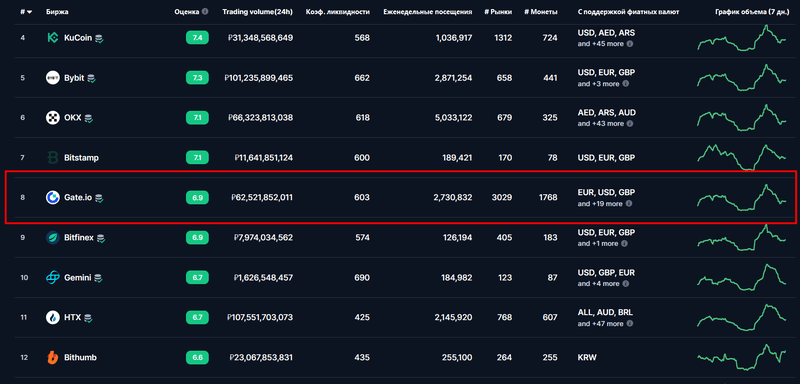The image size is (800, 384).
Task: Select Gate.io volume ₽62,521,852,011
Action: (x=262, y=197)
